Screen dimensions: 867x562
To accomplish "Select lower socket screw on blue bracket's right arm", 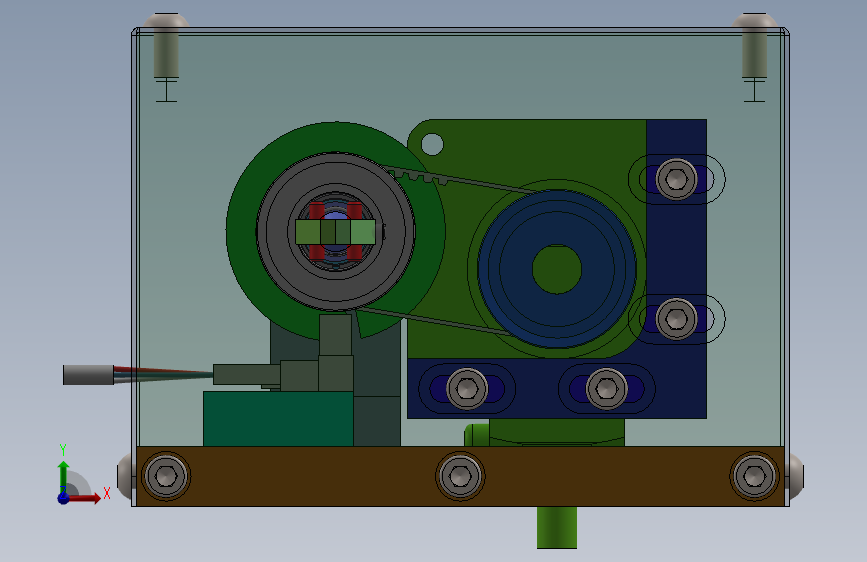I will coord(676,319).
